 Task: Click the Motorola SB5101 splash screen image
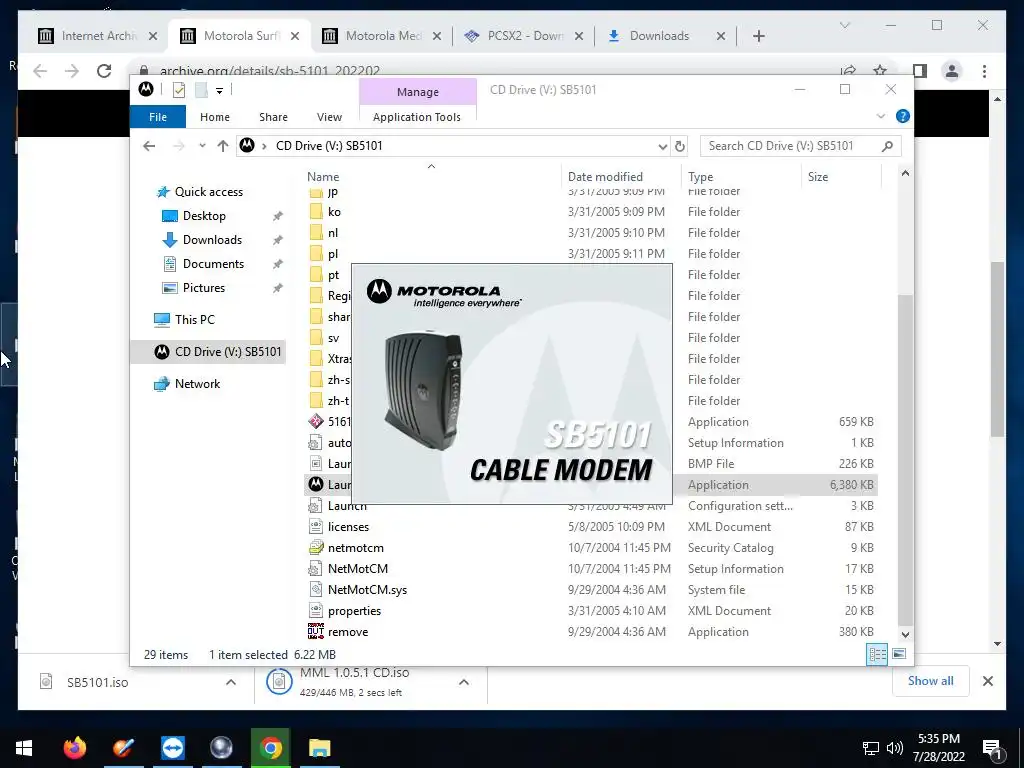point(512,384)
